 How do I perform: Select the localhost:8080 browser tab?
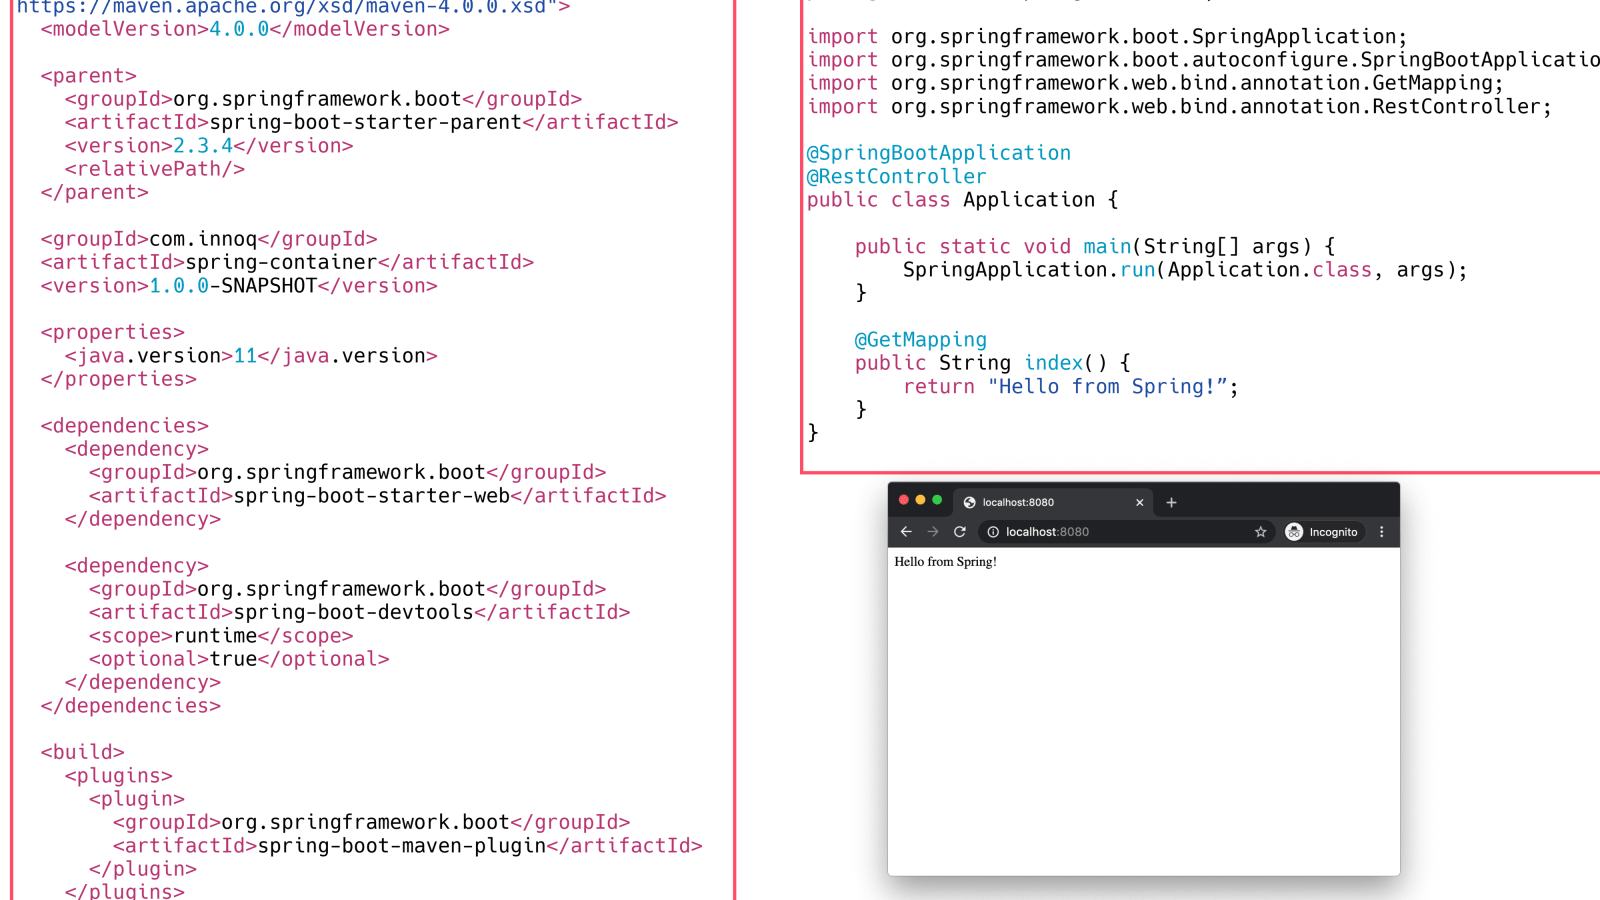[x=1052, y=502]
